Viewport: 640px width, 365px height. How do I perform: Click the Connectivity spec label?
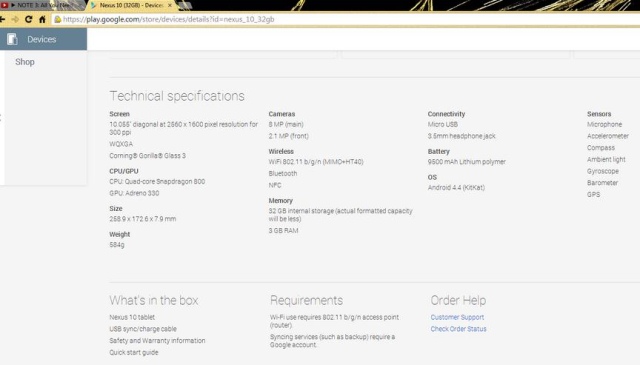point(447,114)
